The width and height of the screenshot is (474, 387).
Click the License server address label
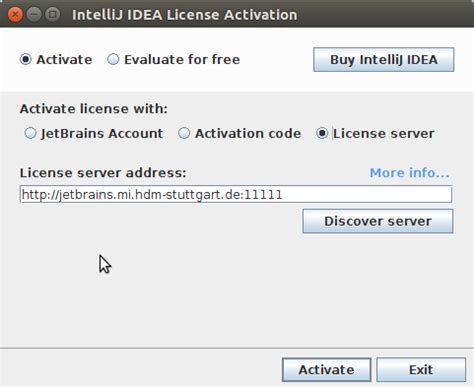pyautogui.click(x=103, y=173)
